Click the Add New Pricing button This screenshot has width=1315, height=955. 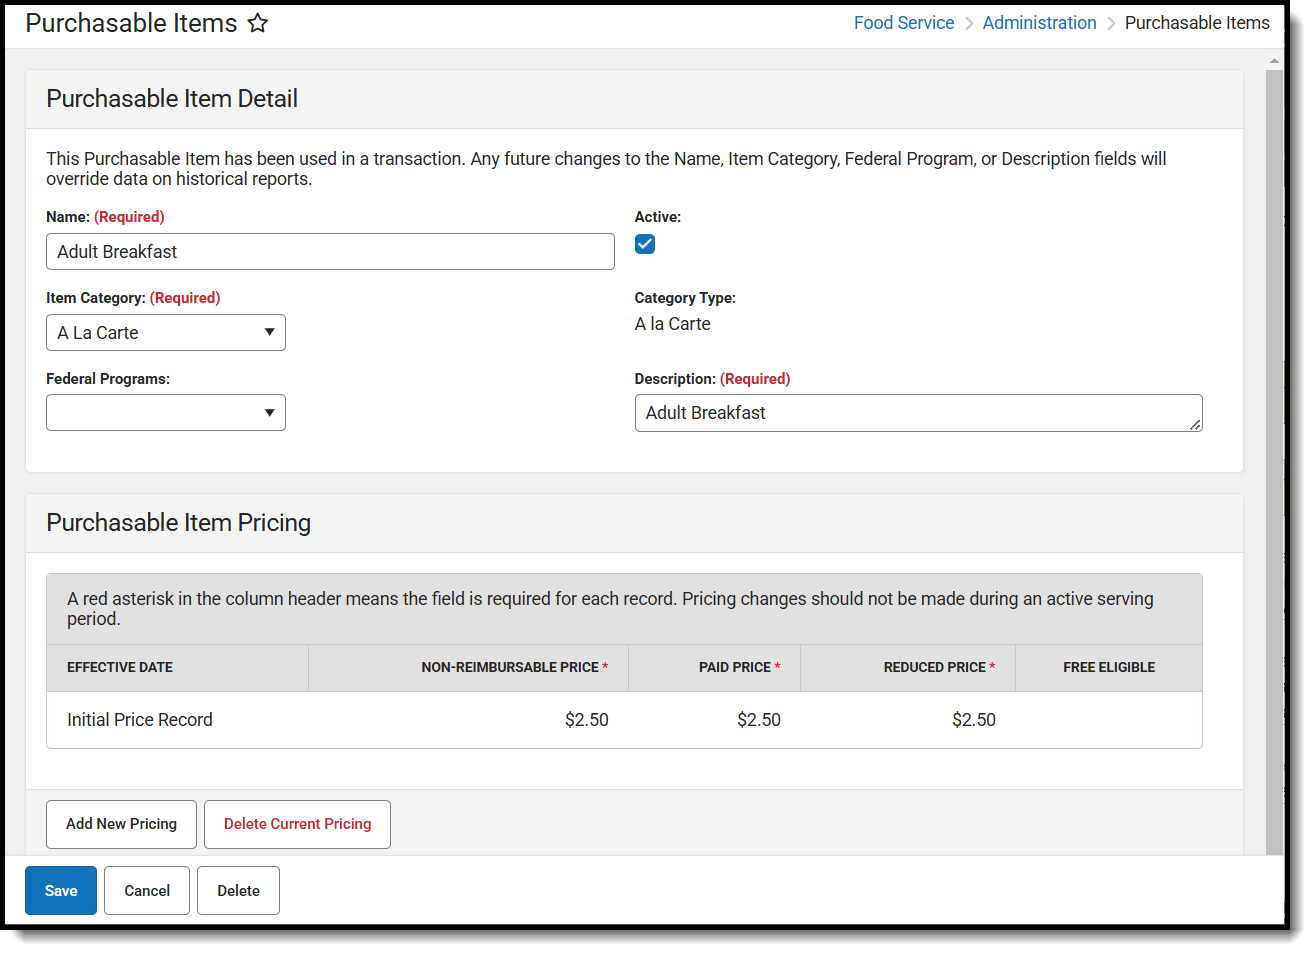(121, 824)
